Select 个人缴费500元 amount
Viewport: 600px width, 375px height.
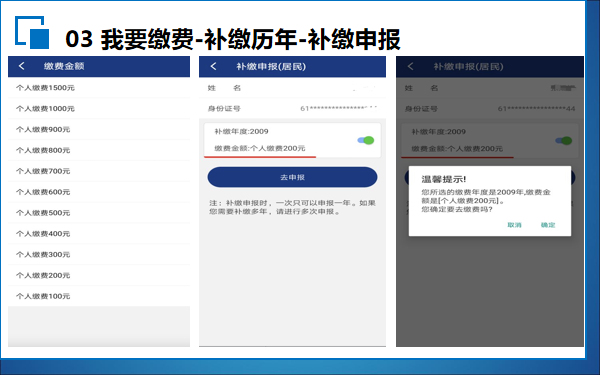99,213
